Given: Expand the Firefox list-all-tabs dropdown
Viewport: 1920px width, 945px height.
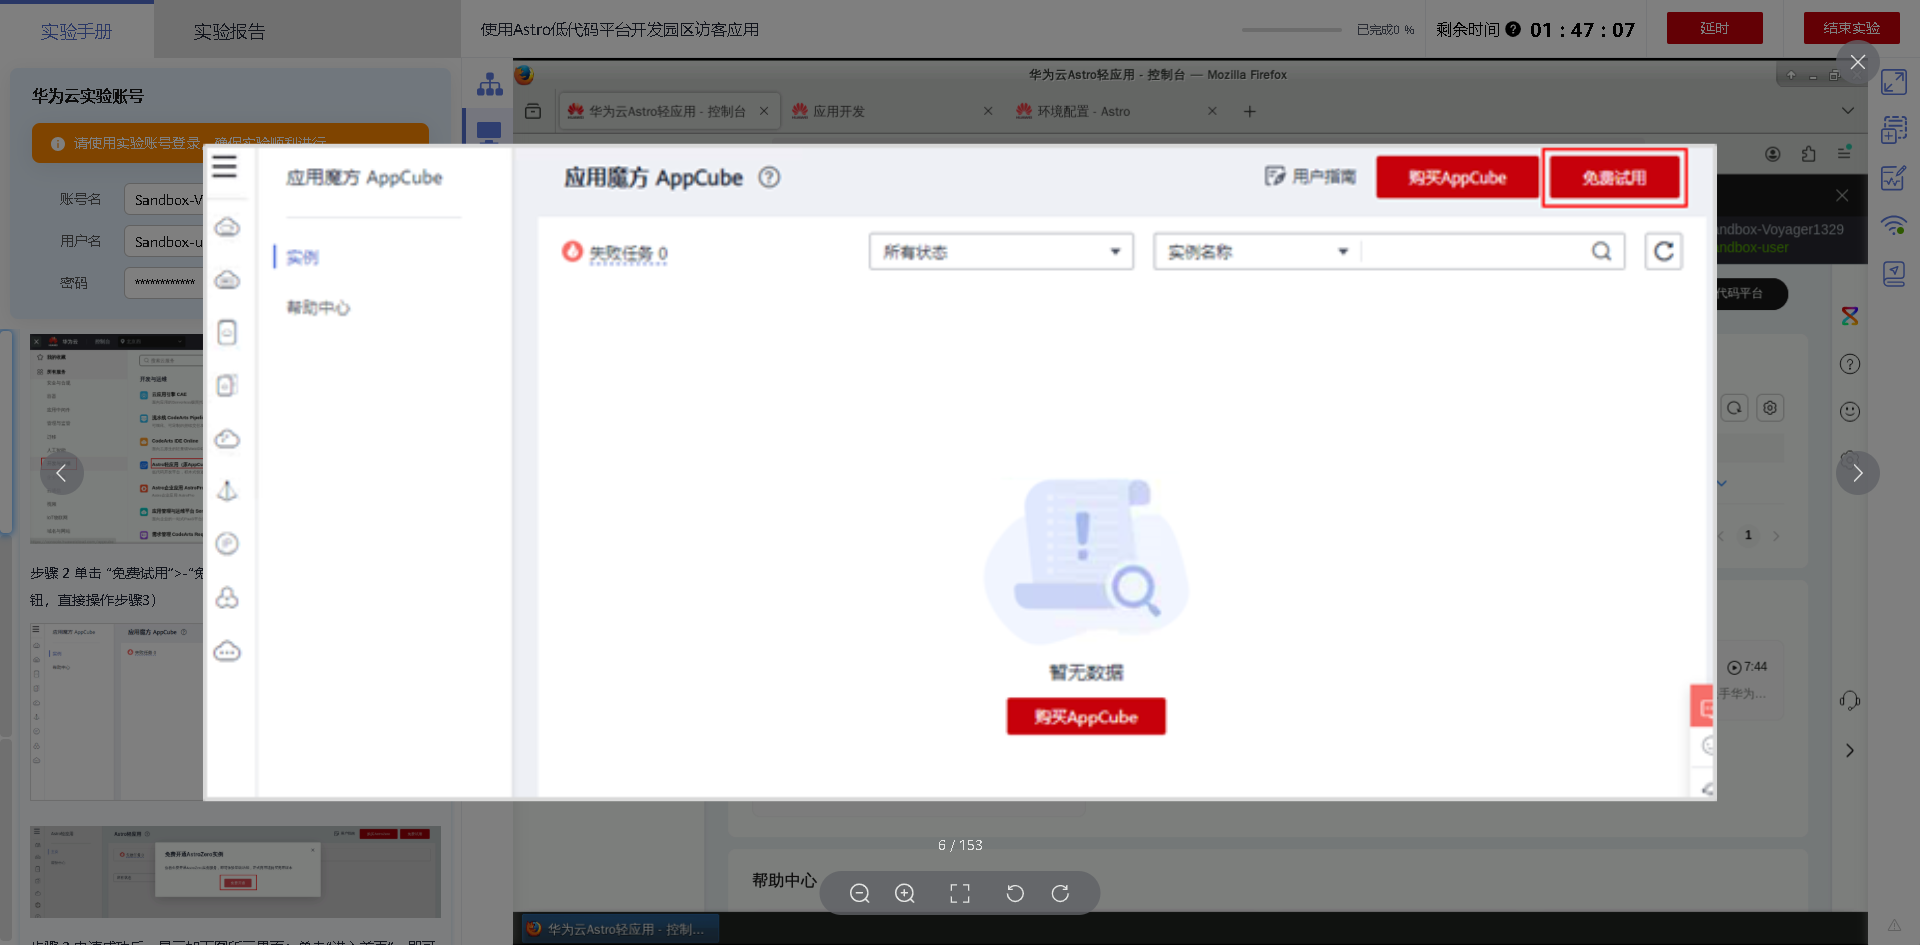Looking at the screenshot, I should coord(1848,111).
